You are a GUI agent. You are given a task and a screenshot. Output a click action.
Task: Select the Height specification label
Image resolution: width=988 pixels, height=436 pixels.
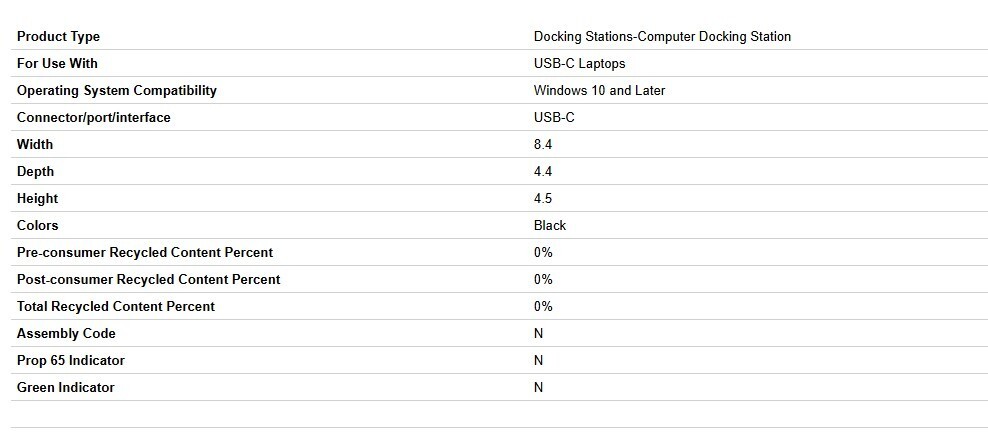pyautogui.click(x=37, y=199)
